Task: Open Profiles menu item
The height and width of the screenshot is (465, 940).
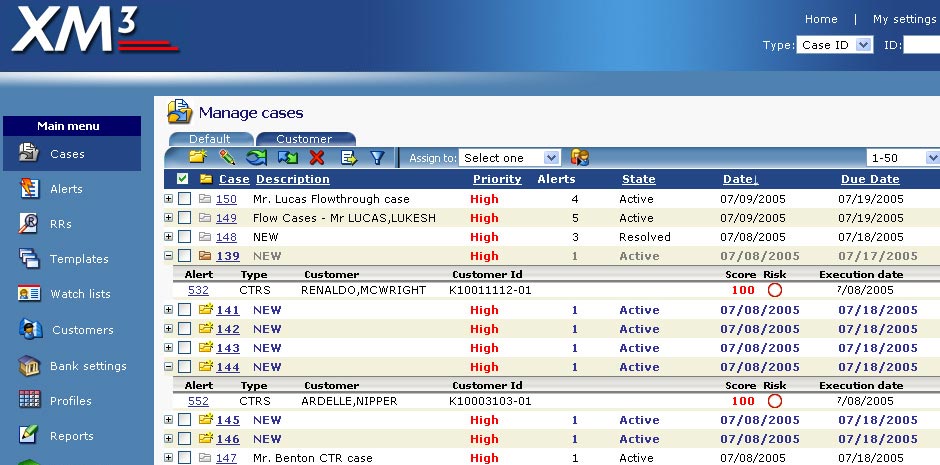Action: 72,400
